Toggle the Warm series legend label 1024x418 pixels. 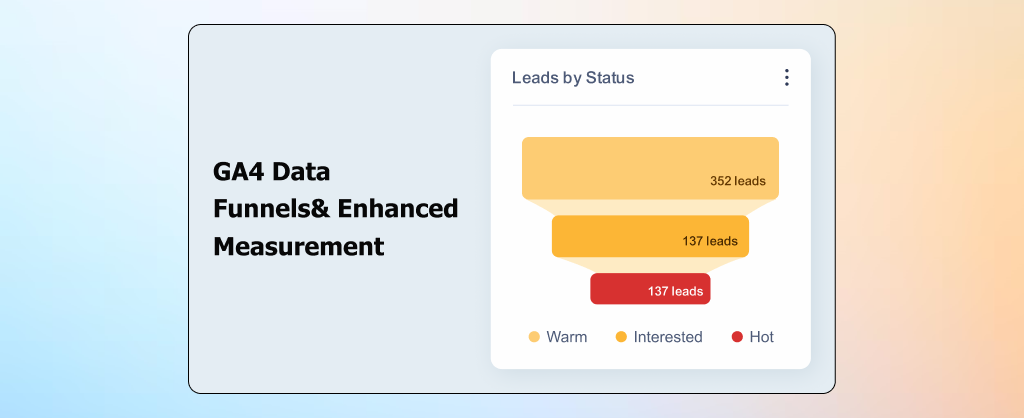coord(566,337)
